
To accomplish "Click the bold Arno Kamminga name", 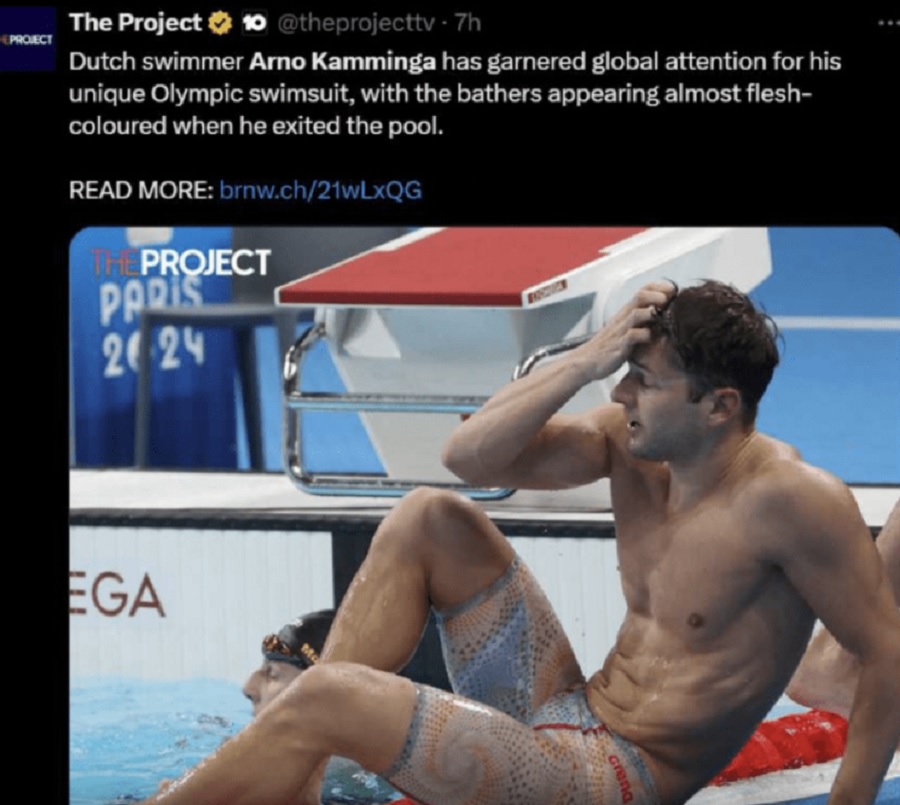I will pyautogui.click(x=343, y=61).
